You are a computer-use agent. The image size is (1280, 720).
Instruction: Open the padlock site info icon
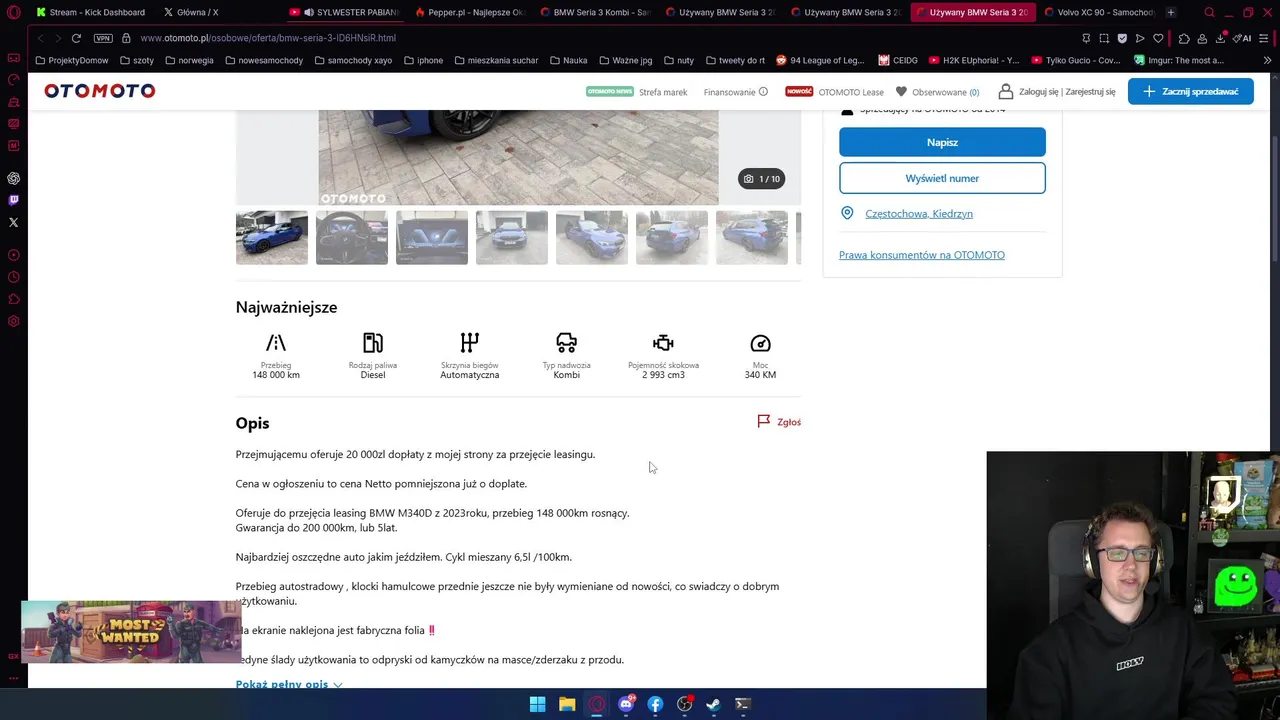(x=126, y=38)
